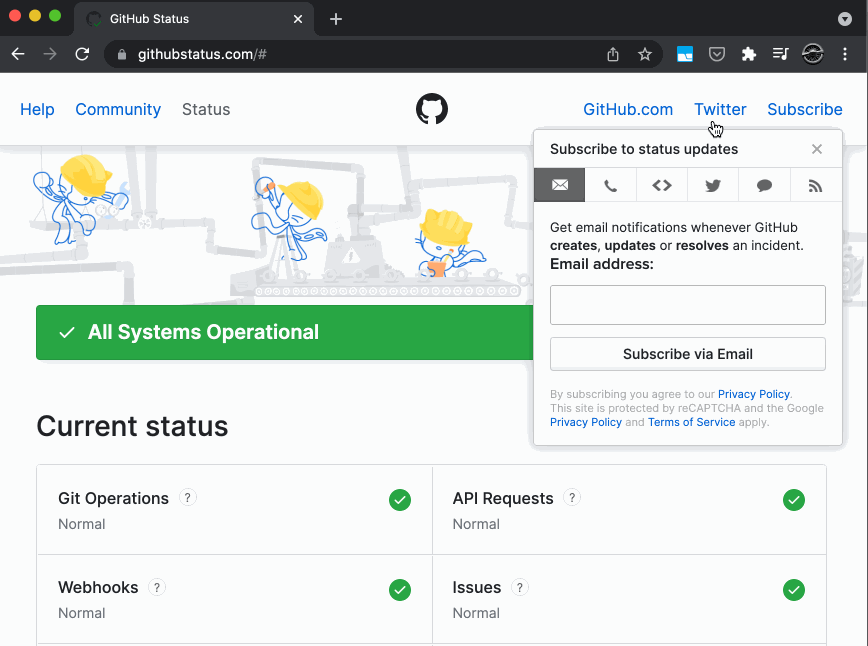Screen dimensions: 868x646
Task: Reload the page
Action: pos(82,54)
